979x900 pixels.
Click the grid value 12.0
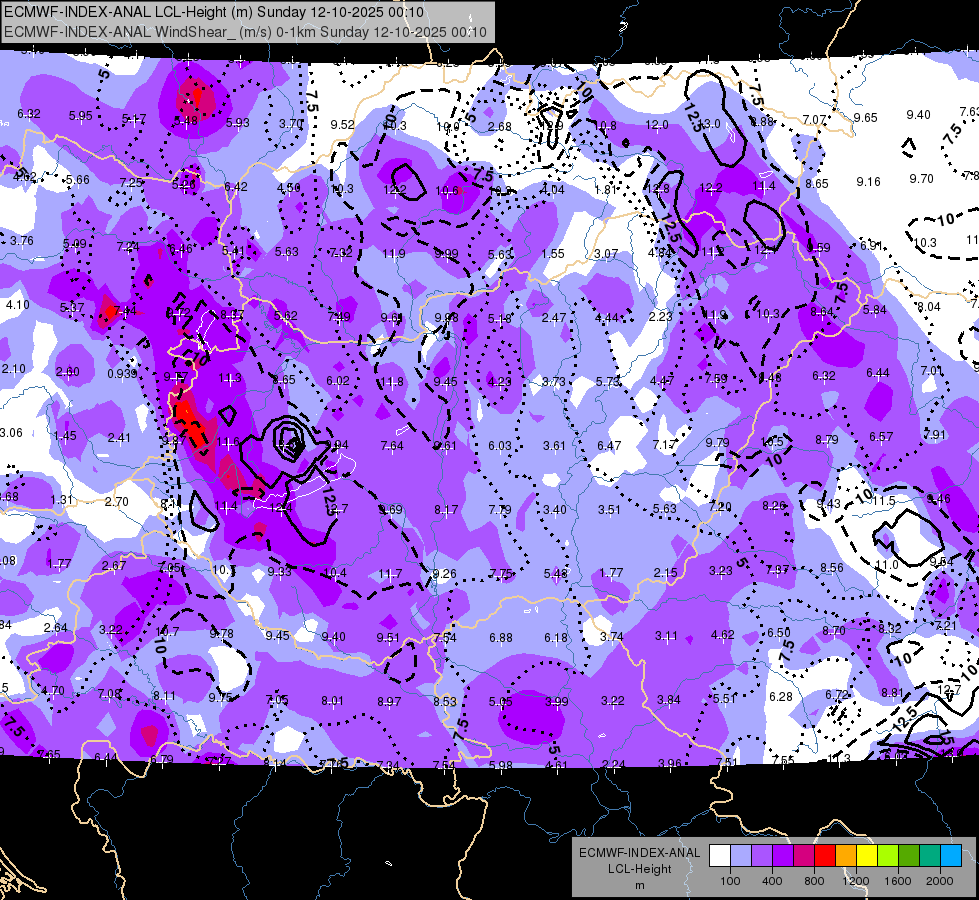(x=657, y=125)
